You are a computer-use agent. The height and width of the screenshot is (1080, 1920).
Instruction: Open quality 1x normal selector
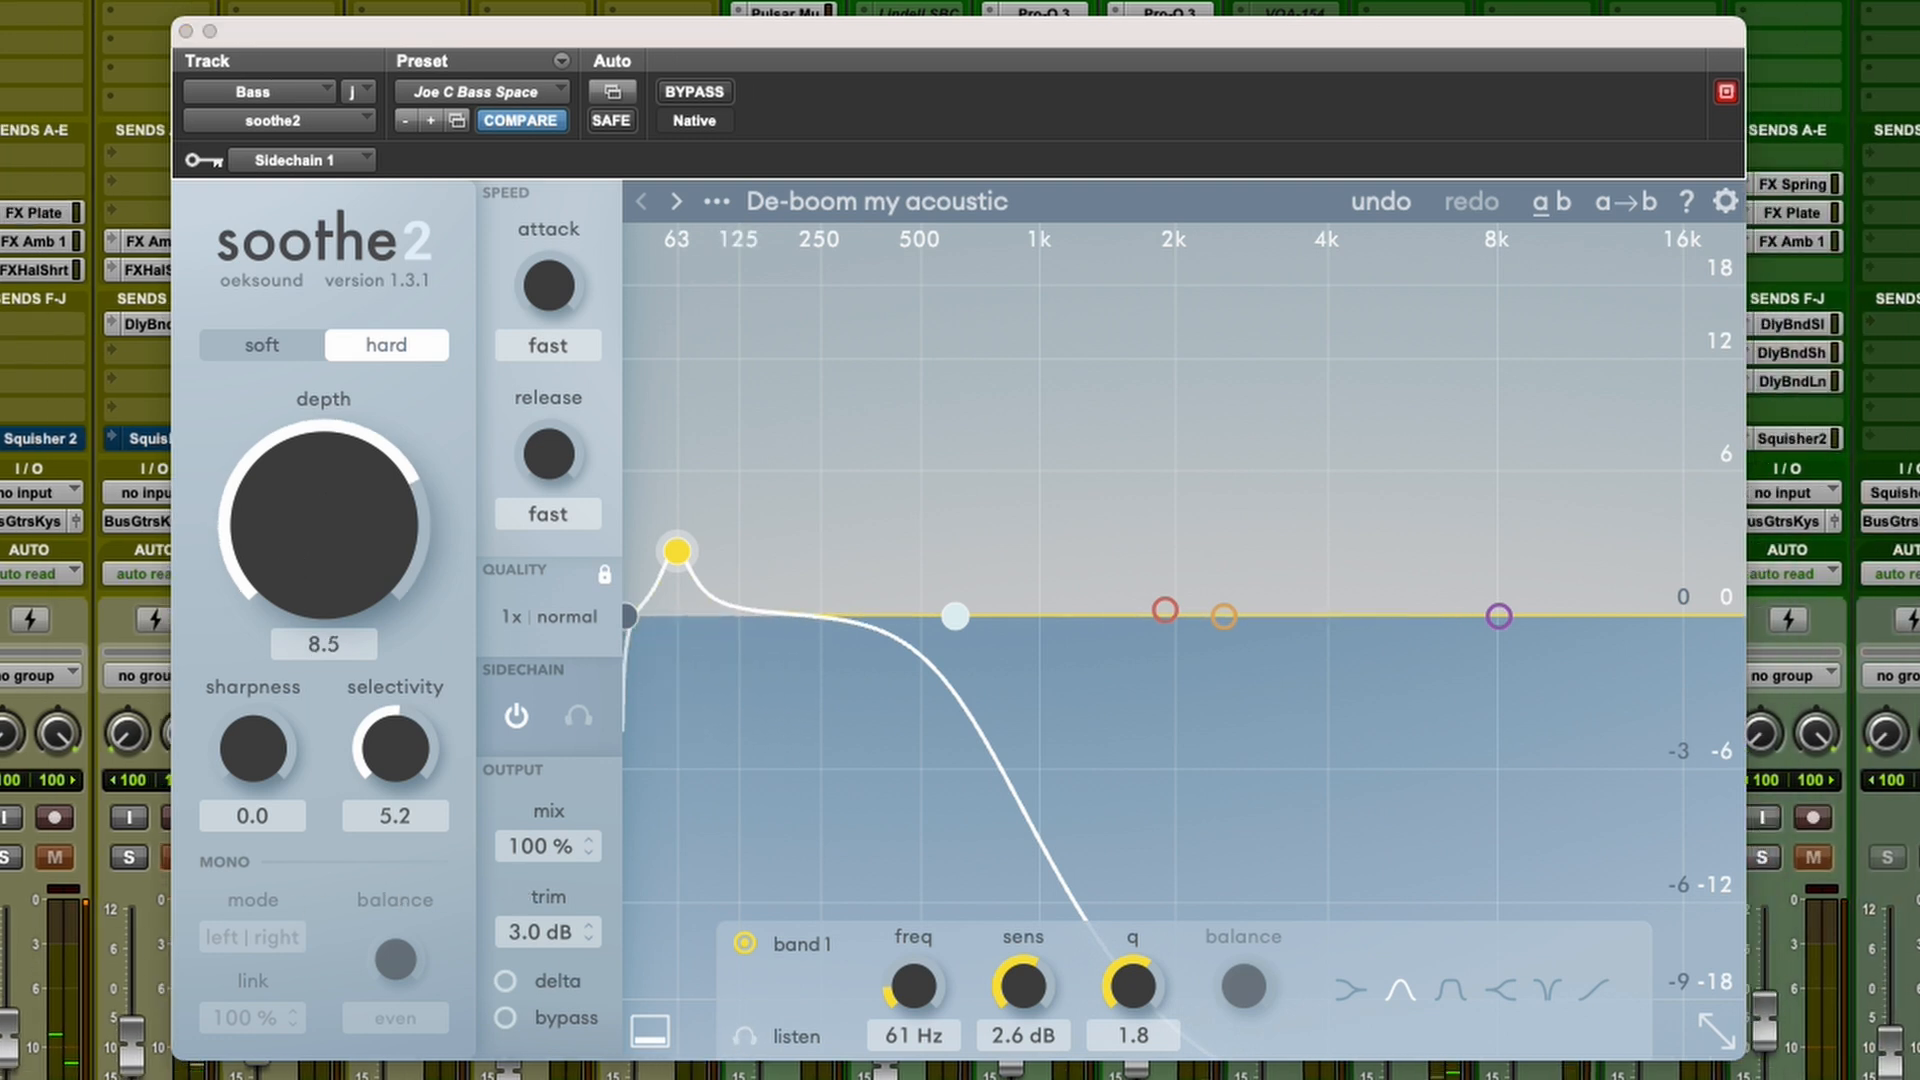click(x=549, y=617)
